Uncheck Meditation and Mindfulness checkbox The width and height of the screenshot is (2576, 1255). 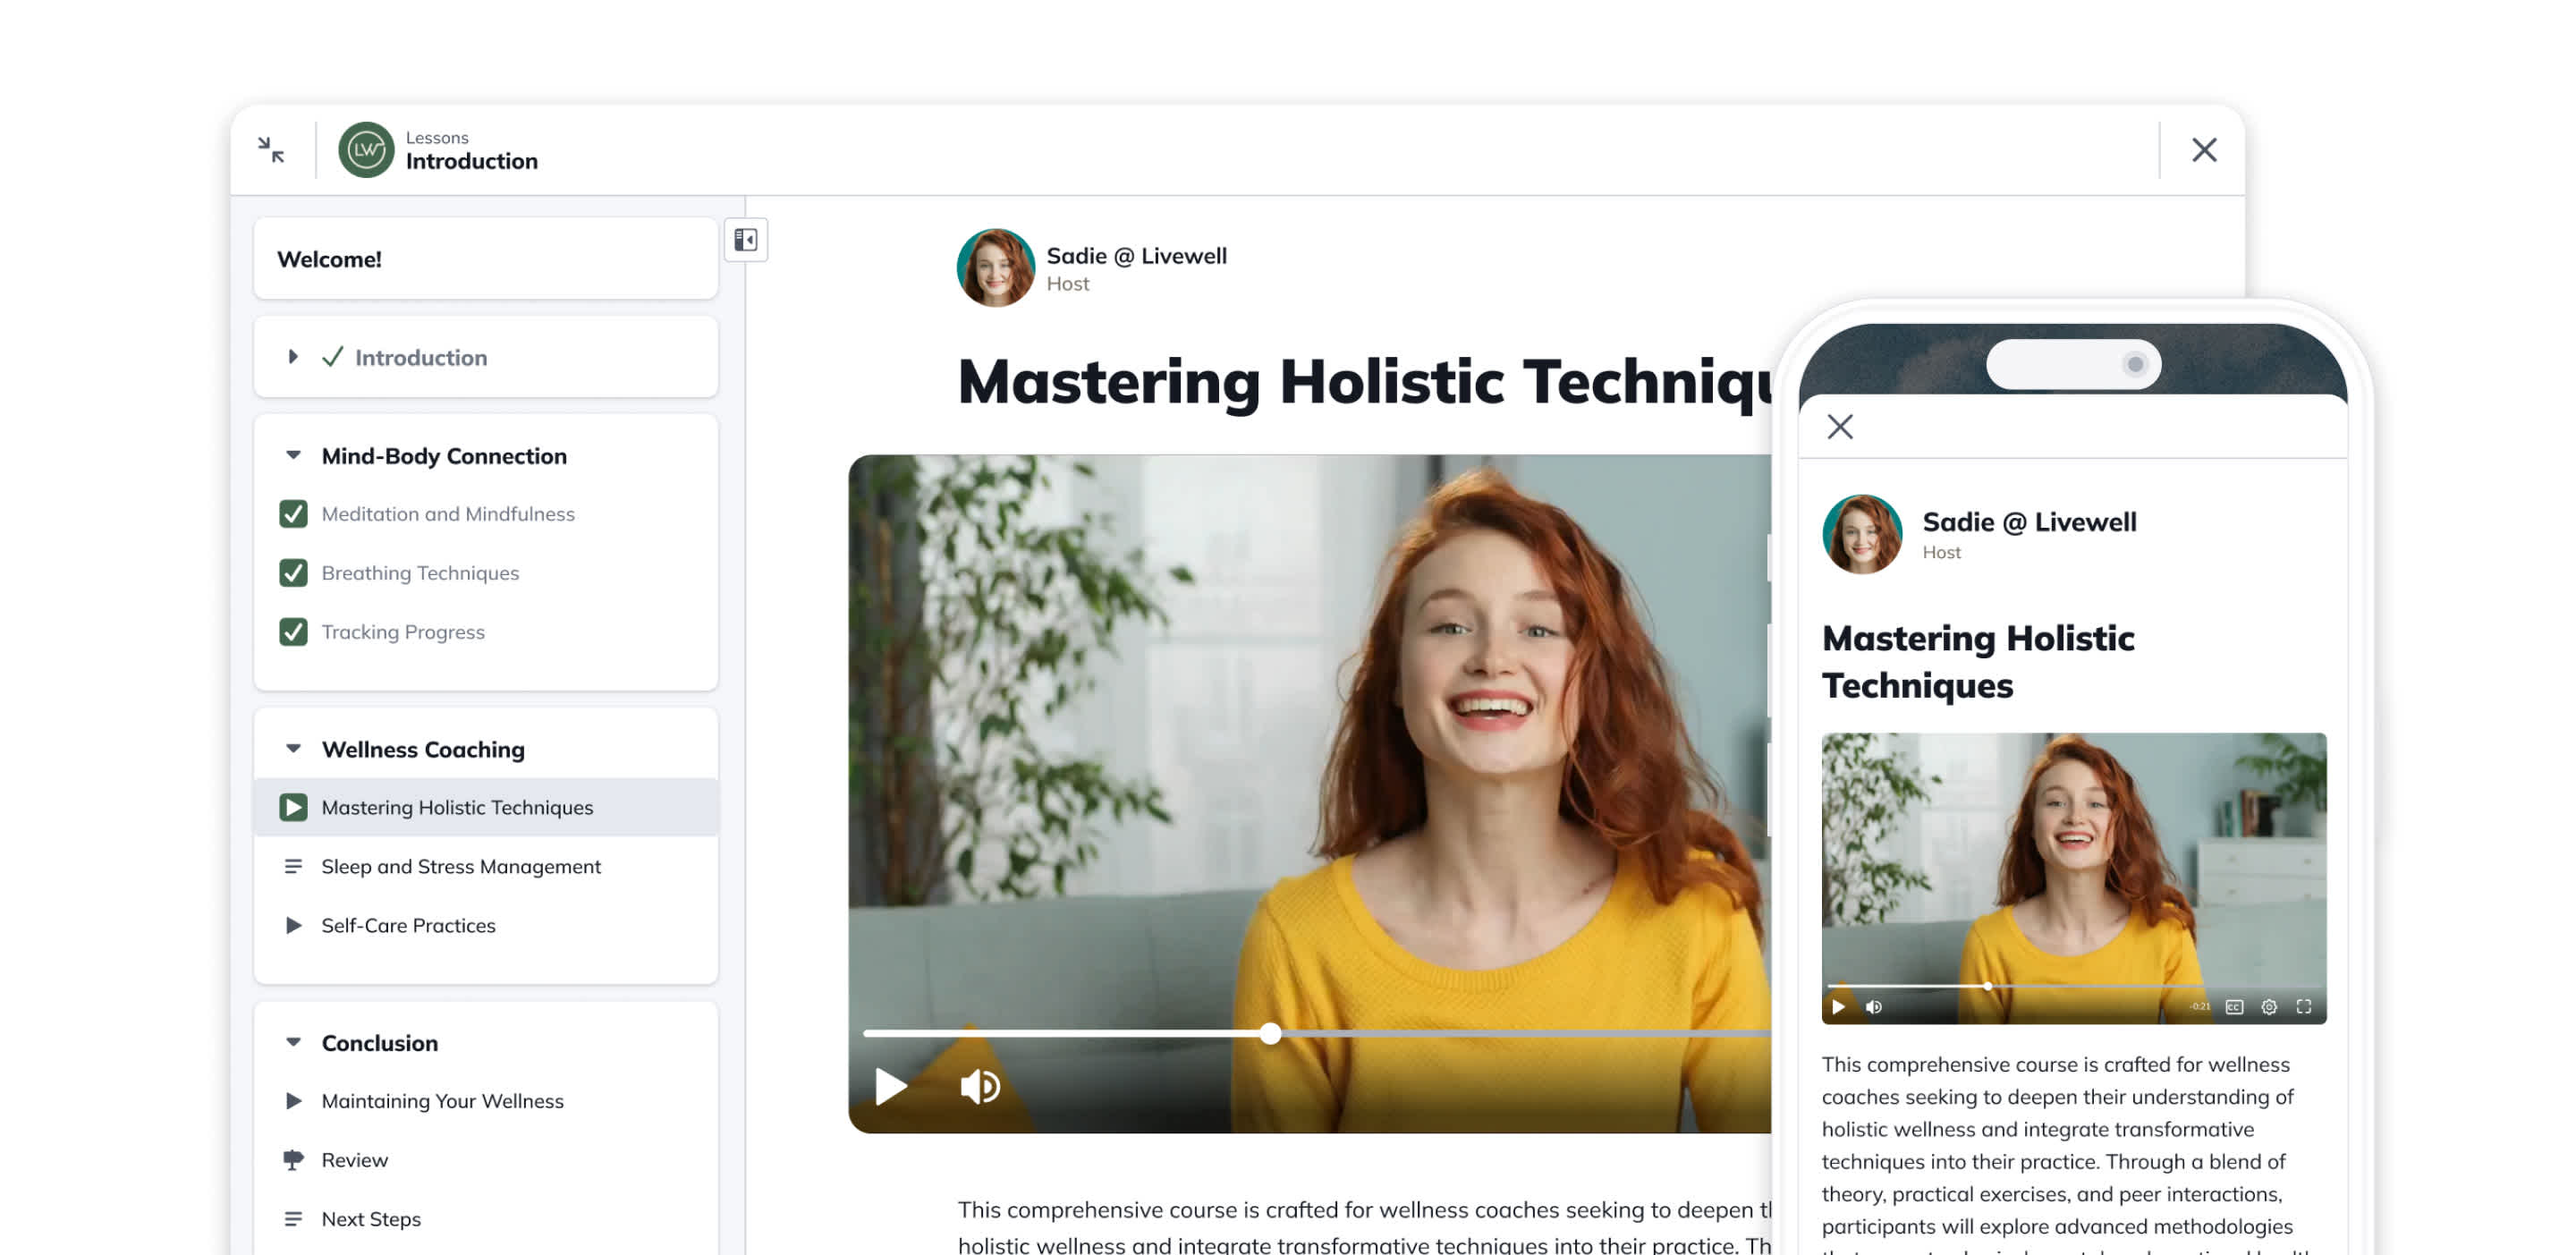[x=293, y=514]
